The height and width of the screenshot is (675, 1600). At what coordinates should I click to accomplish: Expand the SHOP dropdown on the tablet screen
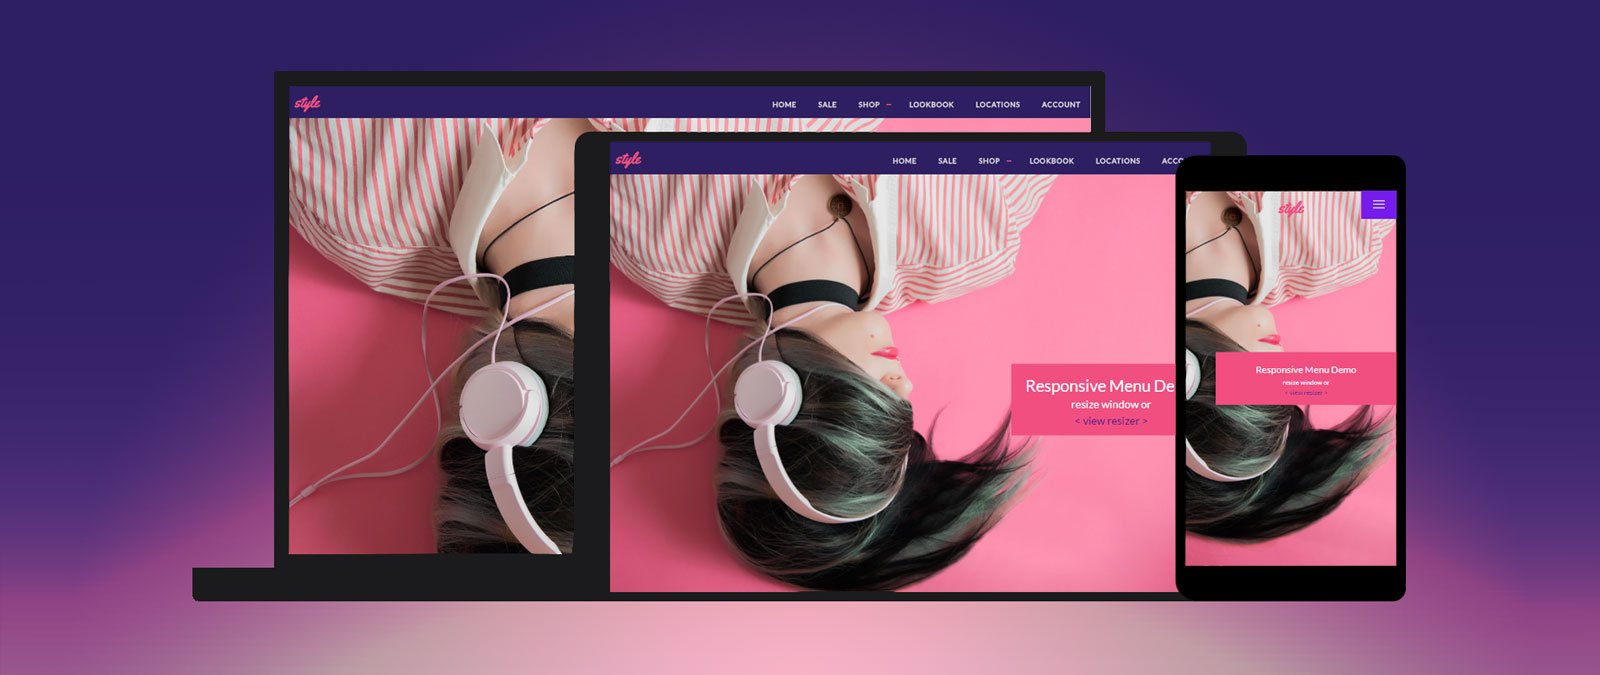click(993, 161)
